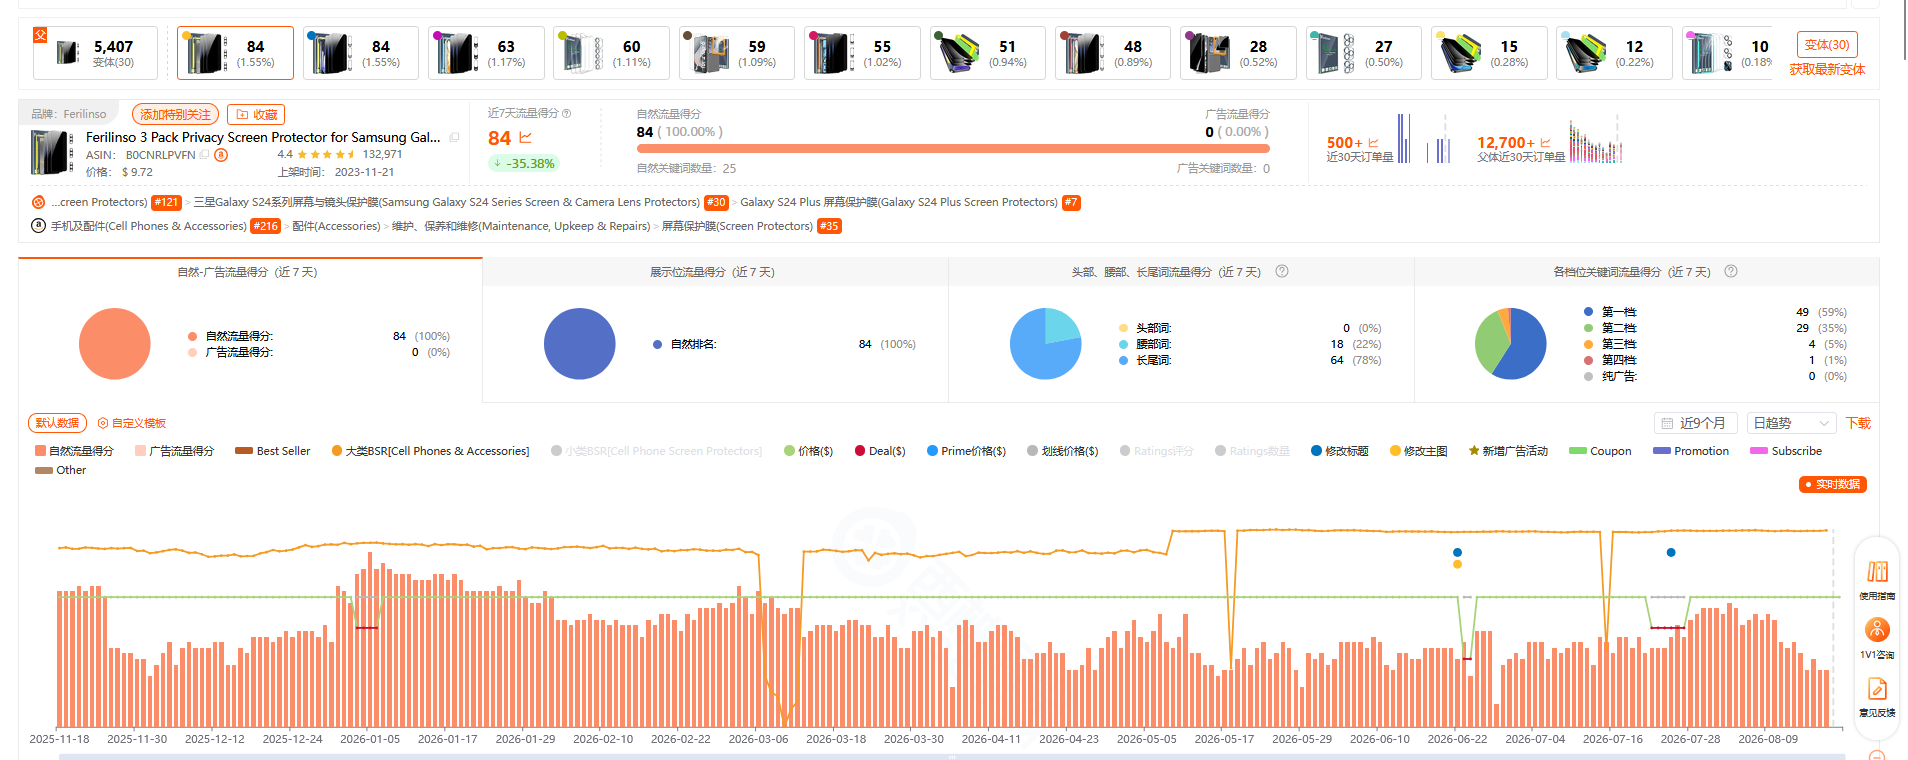
Task: Toggle 广告流量得分 series in chart legend
Action: click(174, 451)
